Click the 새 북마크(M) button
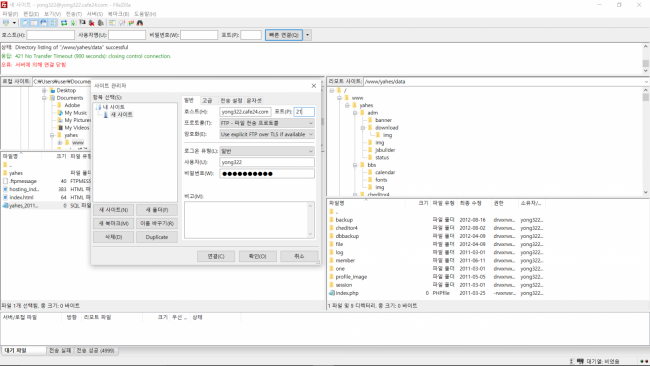Image resolution: width=650 pixels, height=366 pixels. click(x=114, y=223)
